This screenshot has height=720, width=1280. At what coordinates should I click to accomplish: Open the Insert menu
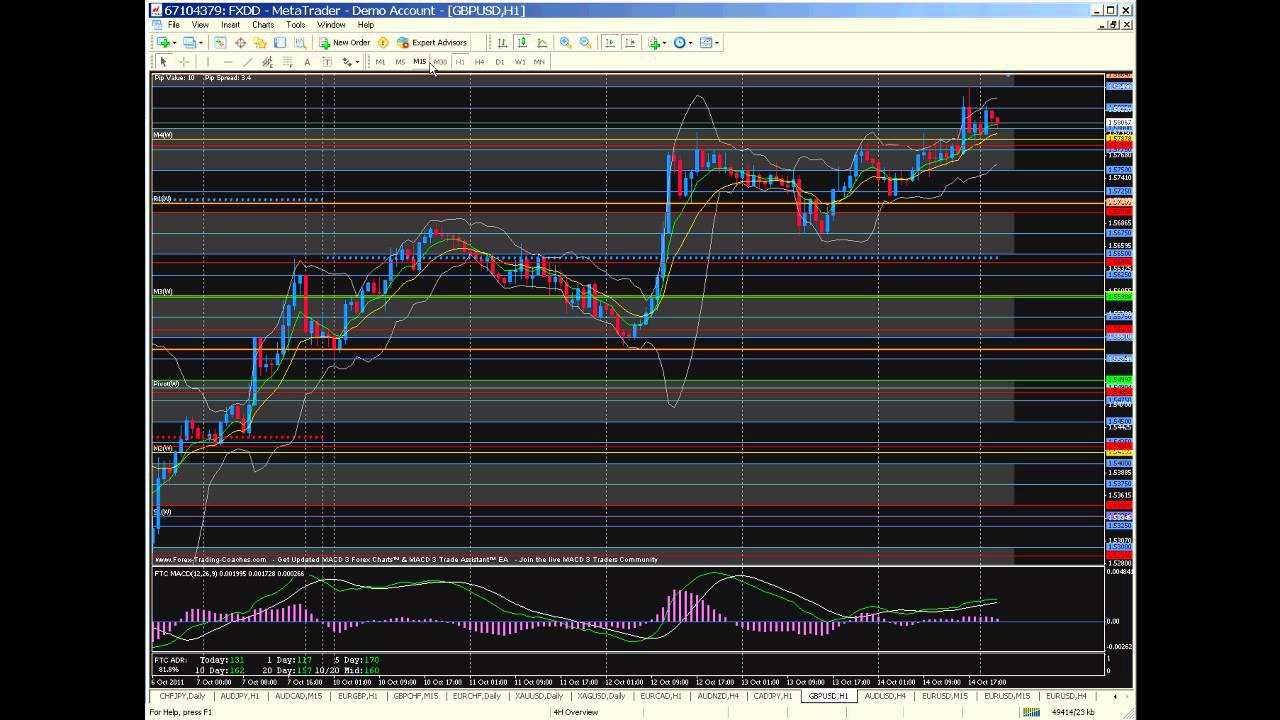pyautogui.click(x=230, y=25)
